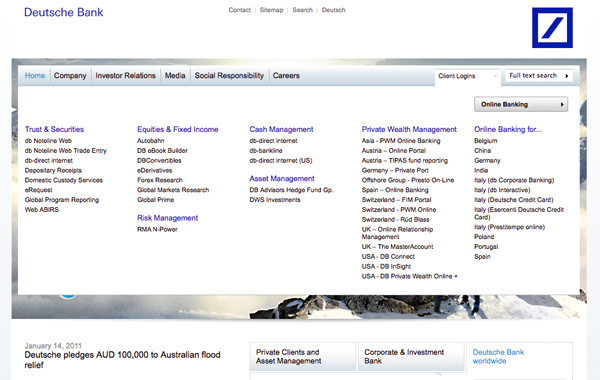The width and height of the screenshot is (600, 380).
Task: Open Global Program Reporting link
Action: (x=62, y=200)
